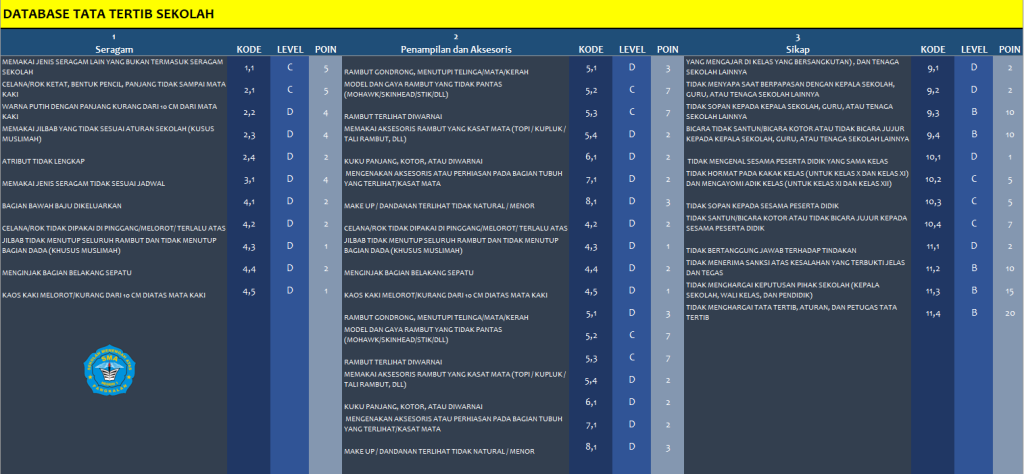Select 'TIDAK HORMAT PADA KAKAK KELAS' cell
The image size is (1024, 474).
pyautogui.click(x=798, y=179)
